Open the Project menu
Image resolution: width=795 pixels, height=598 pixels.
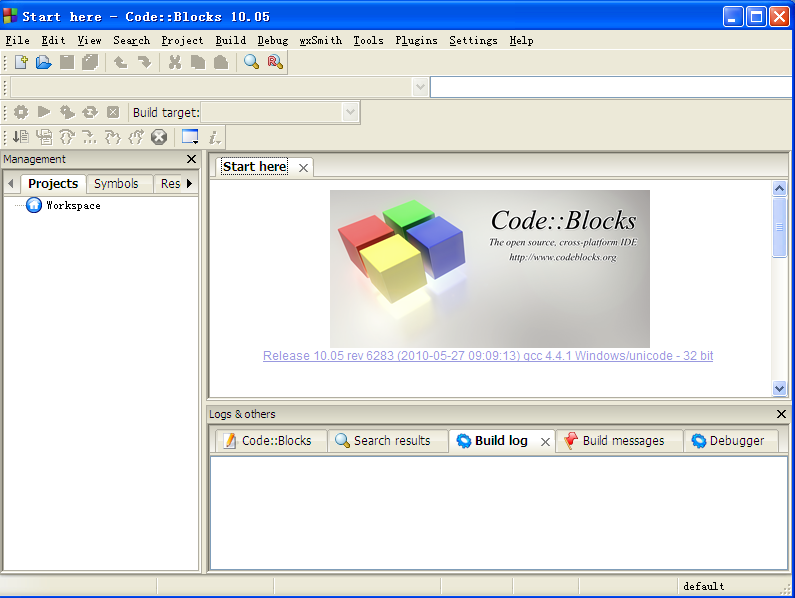[x=182, y=41]
